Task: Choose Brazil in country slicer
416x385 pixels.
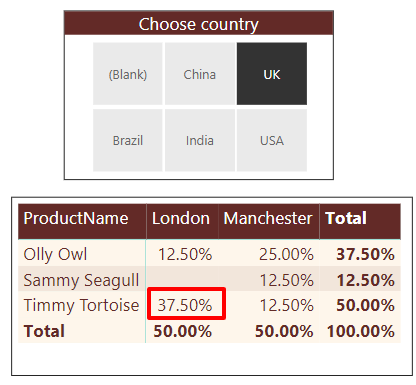Action: pos(128,140)
